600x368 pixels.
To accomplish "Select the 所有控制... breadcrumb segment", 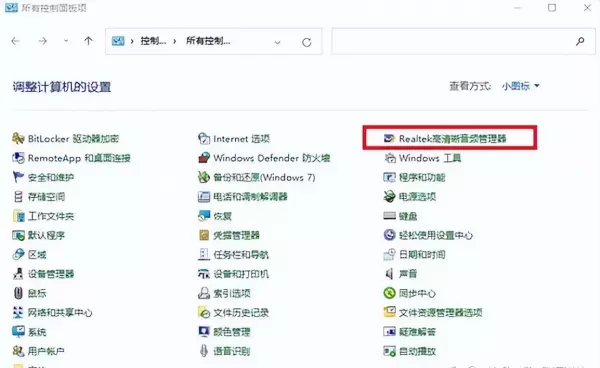I will [x=208, y=41].
